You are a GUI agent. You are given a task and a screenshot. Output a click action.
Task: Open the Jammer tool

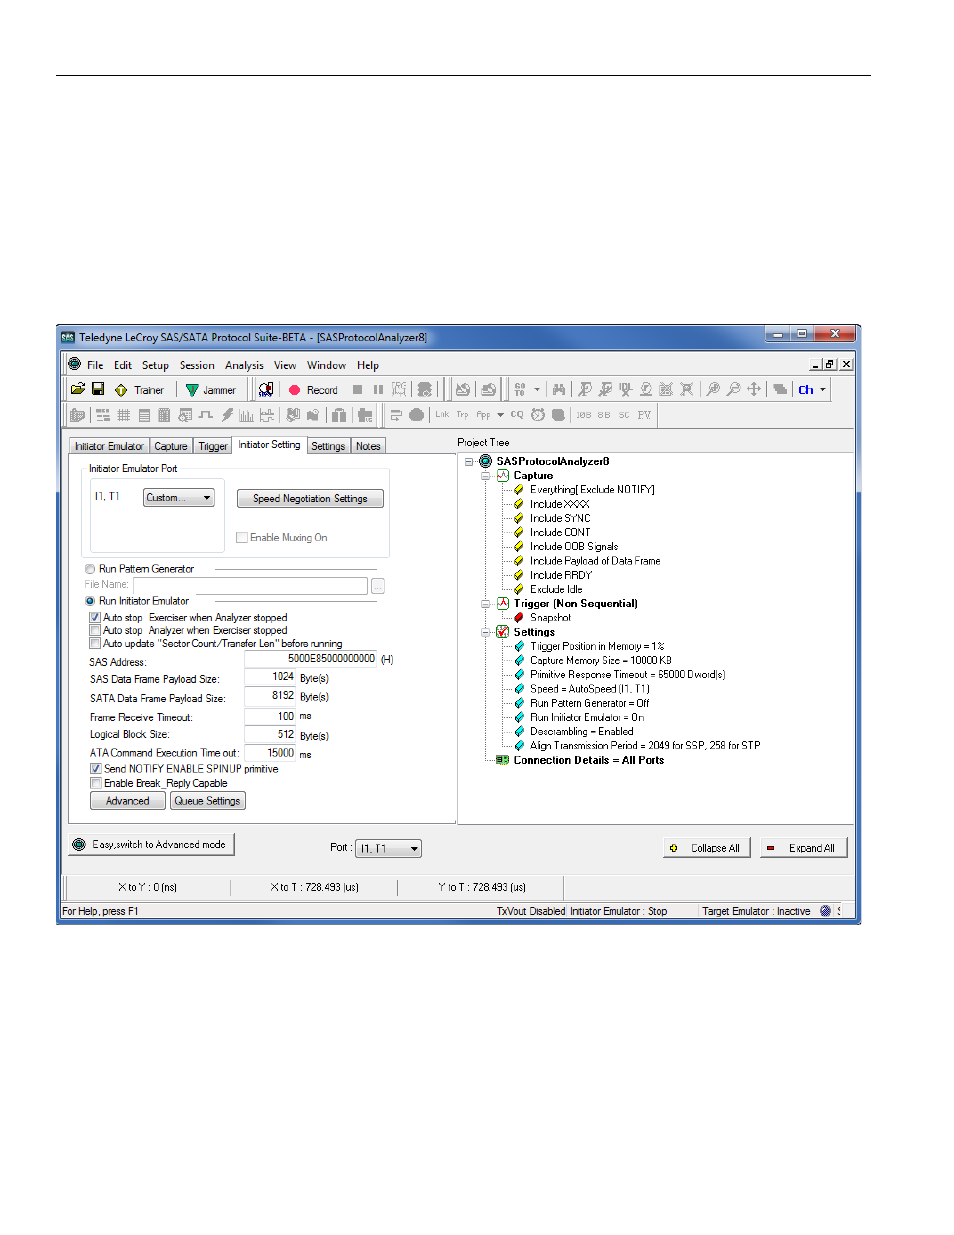pyautogui.click(x=211, y=390)
